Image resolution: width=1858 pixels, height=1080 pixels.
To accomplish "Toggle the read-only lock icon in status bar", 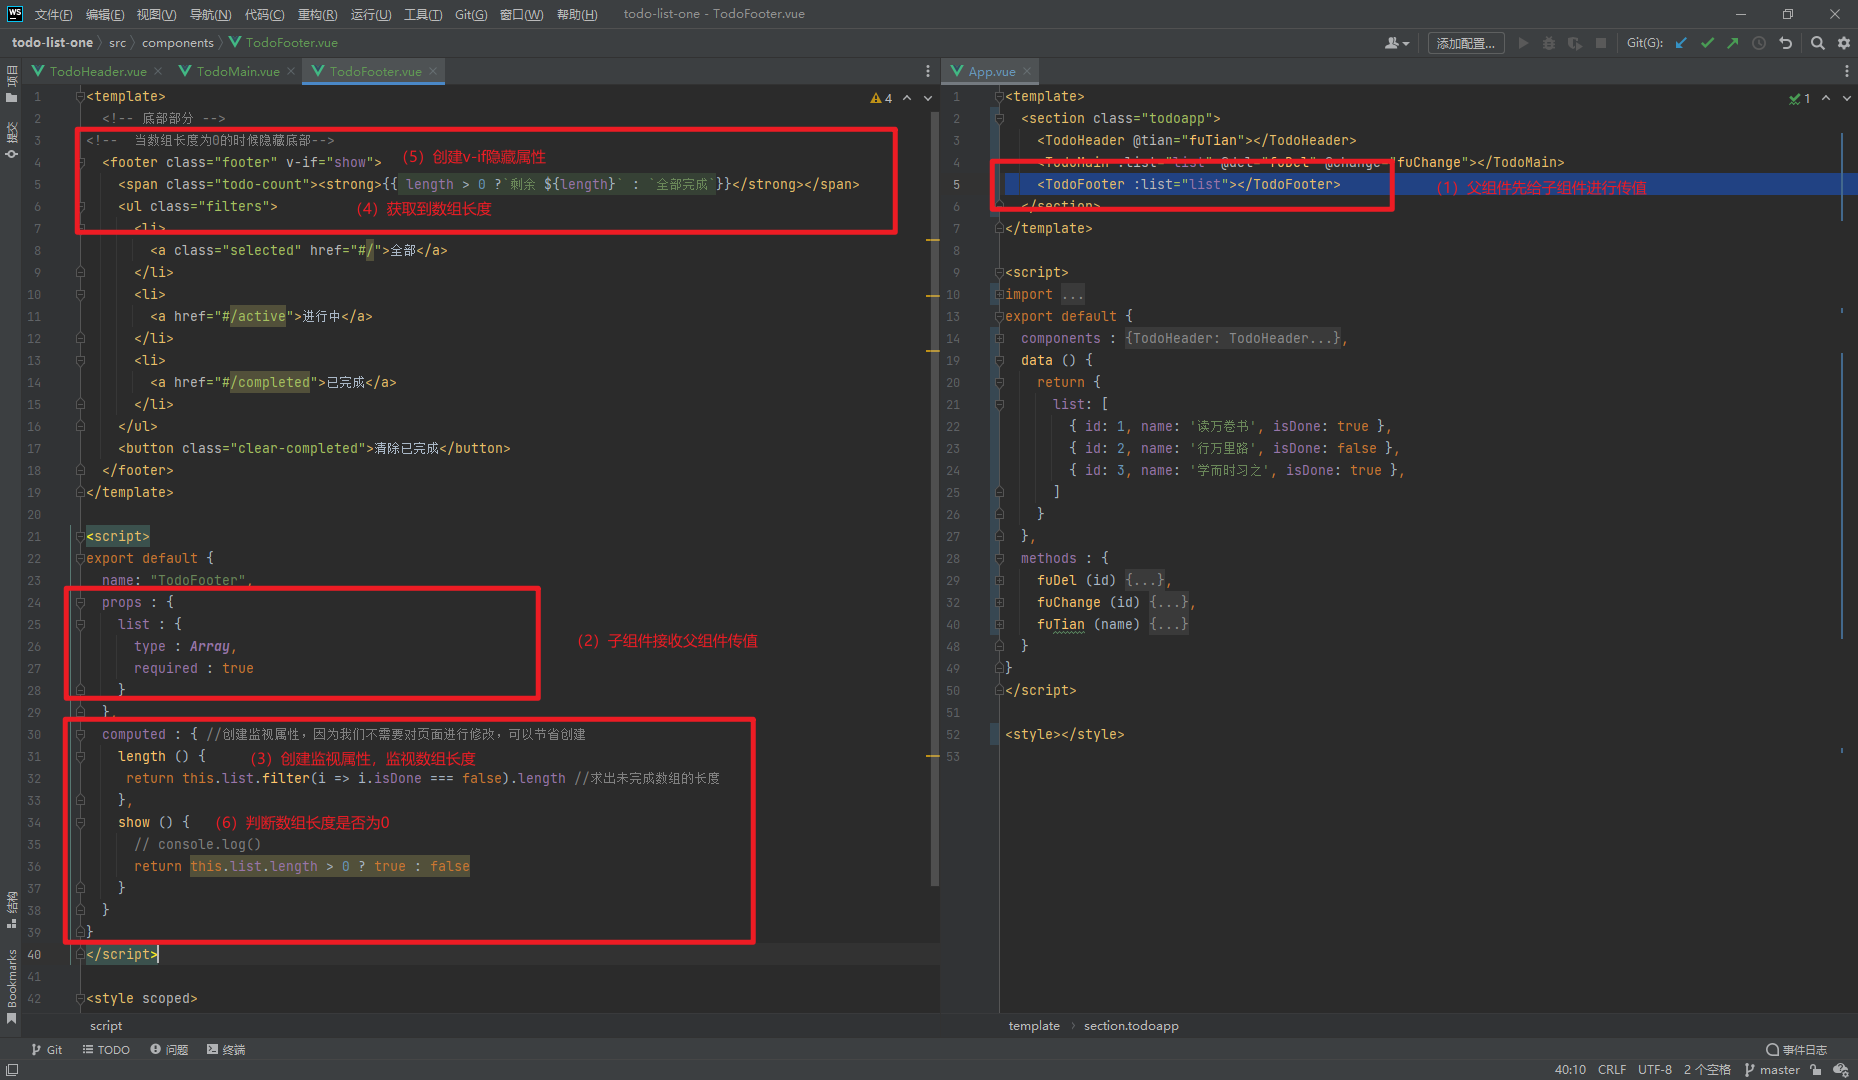I will click(1815, 1070).
